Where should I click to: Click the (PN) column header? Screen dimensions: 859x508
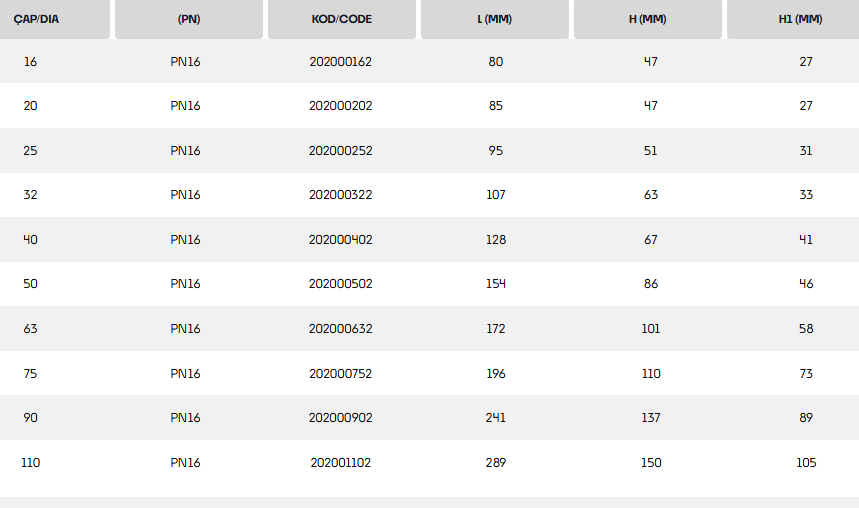[188, 19]
